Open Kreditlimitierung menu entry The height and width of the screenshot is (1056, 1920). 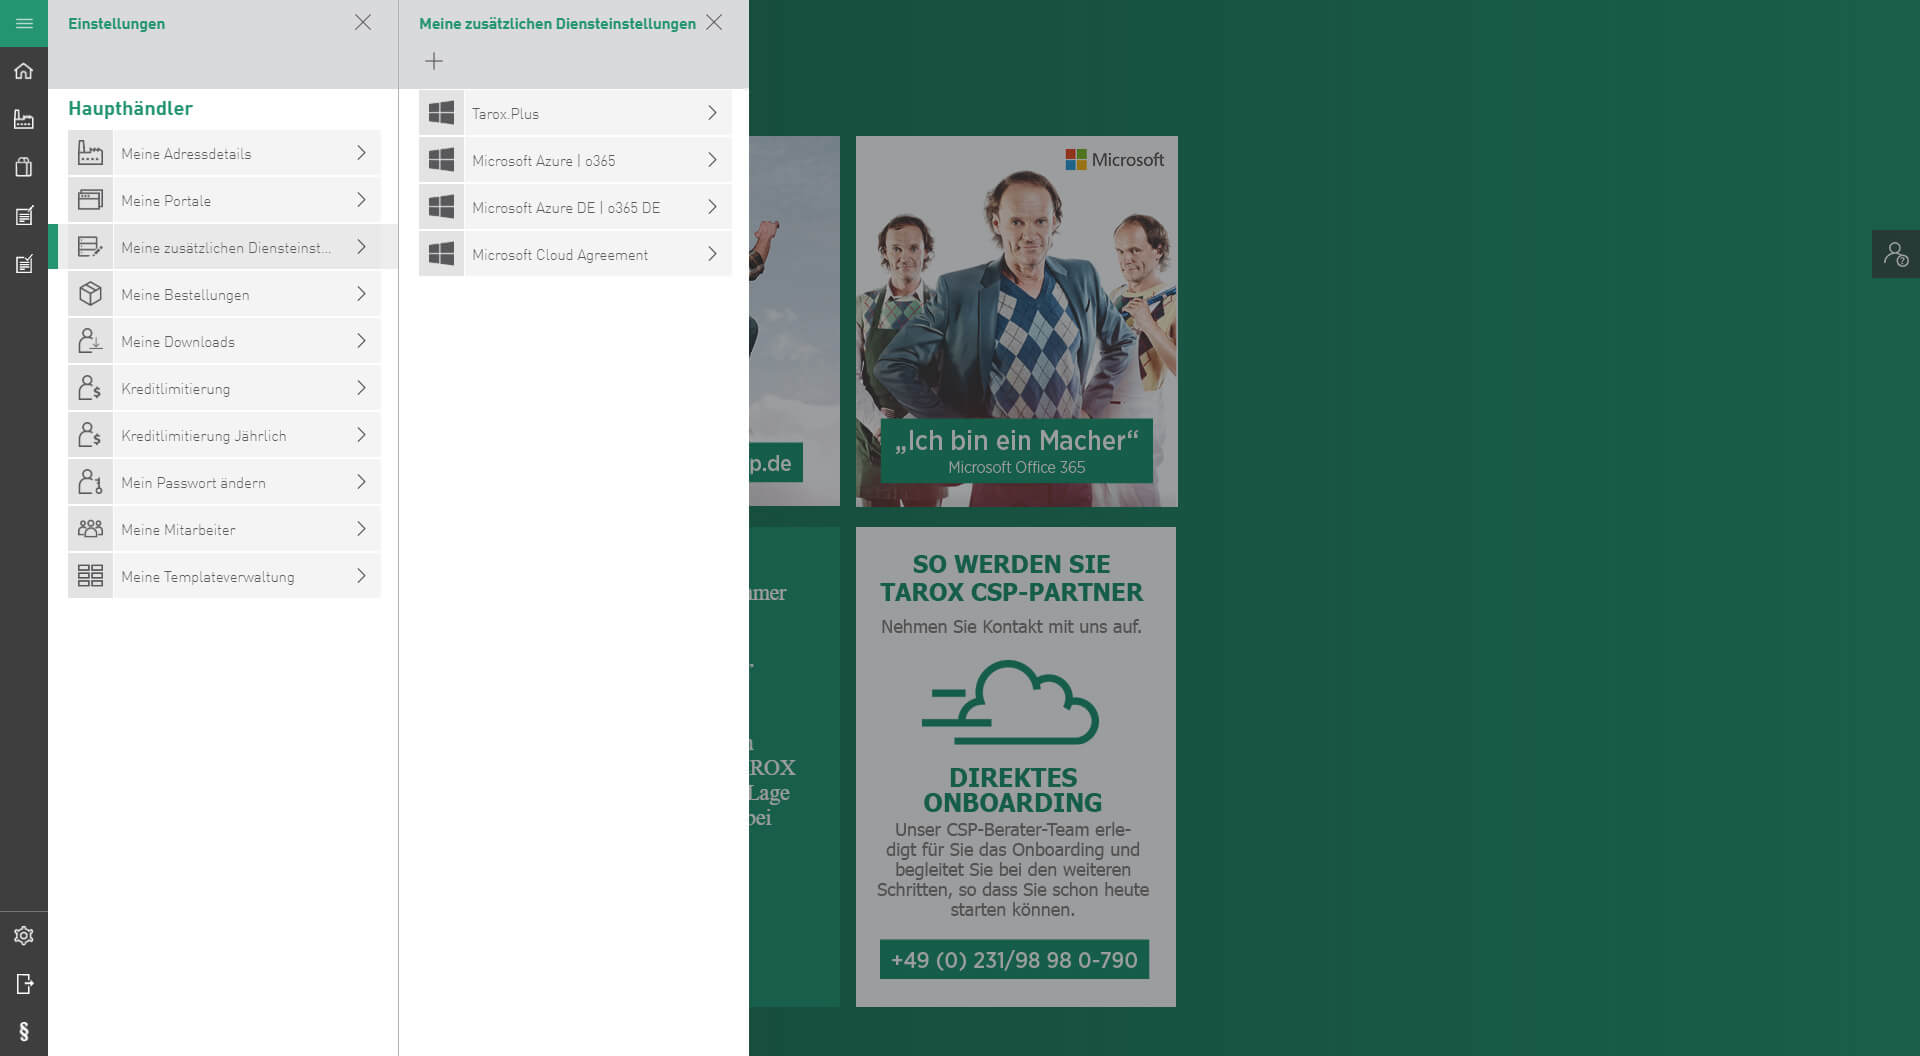[x=224, y=388]
